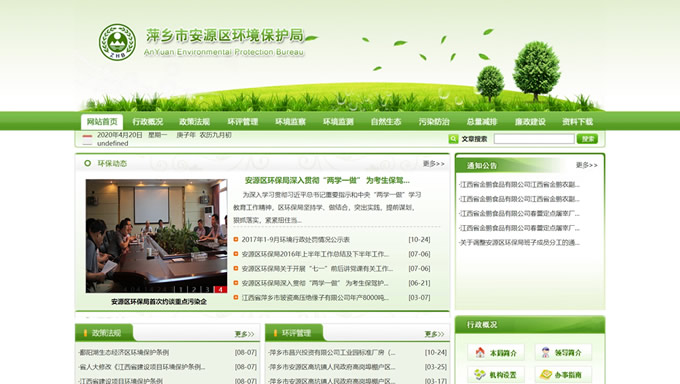This screenshot has width=680, height=384.
Task: Open the [03-25] 安源区高坑镇人民政府 item
Action: [332, 367]
